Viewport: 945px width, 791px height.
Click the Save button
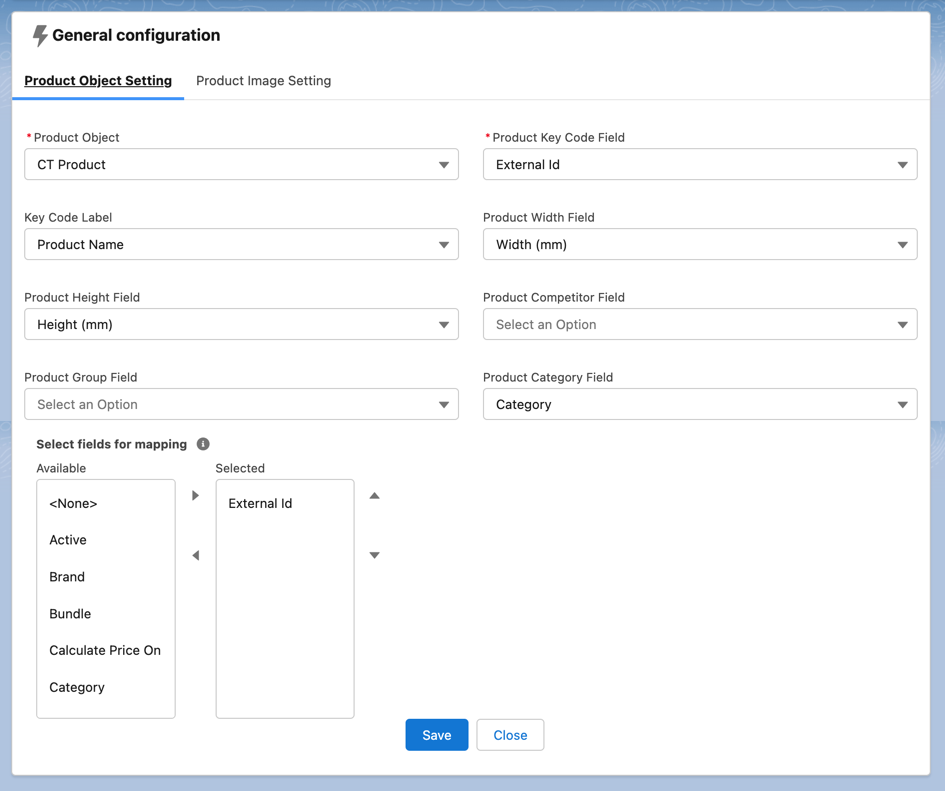point(436,734)
